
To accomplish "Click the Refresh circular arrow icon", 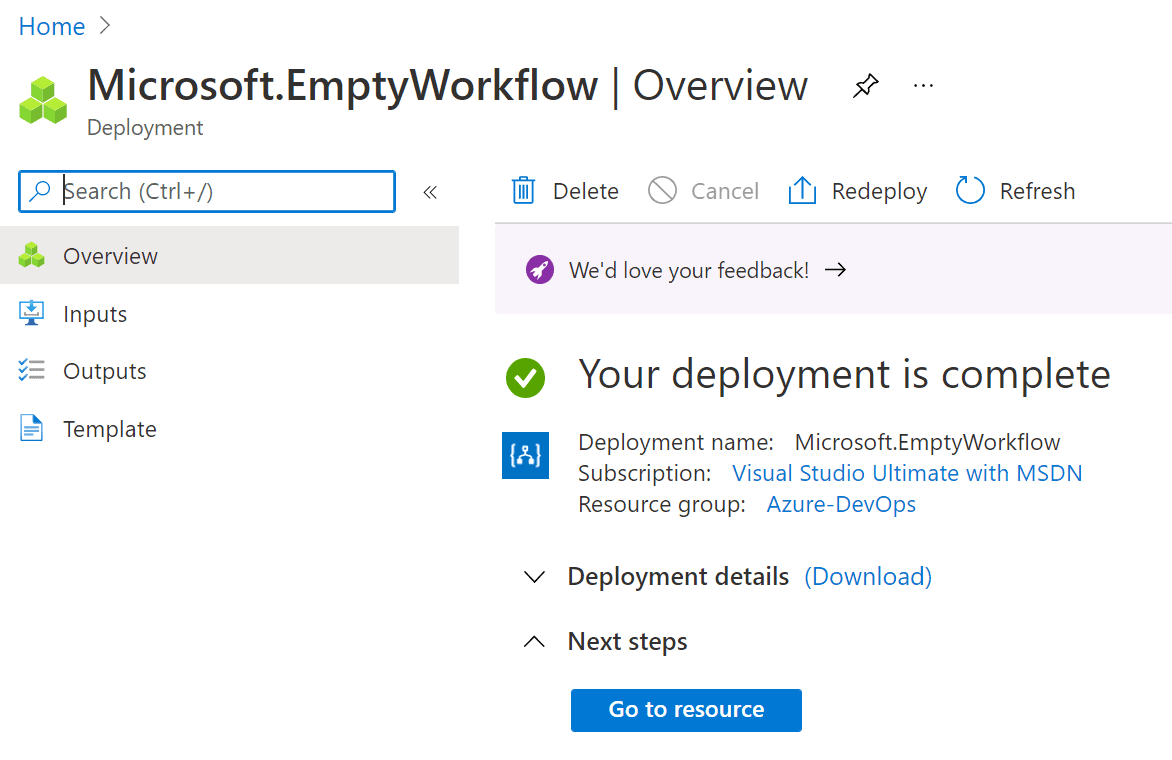I will (970, 191).
